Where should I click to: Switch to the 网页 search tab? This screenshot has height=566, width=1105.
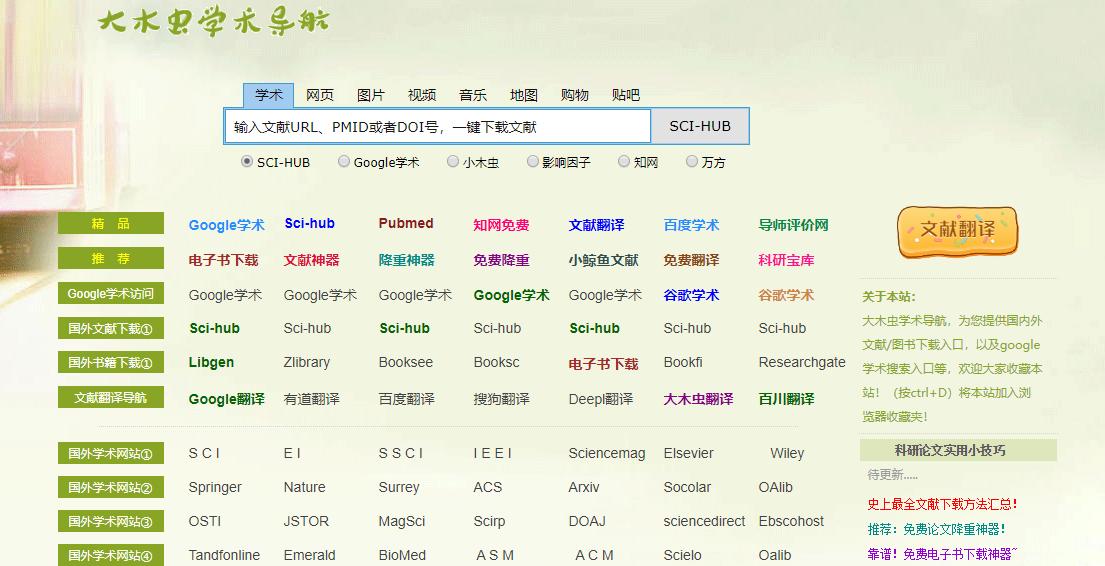click(320, 94)
